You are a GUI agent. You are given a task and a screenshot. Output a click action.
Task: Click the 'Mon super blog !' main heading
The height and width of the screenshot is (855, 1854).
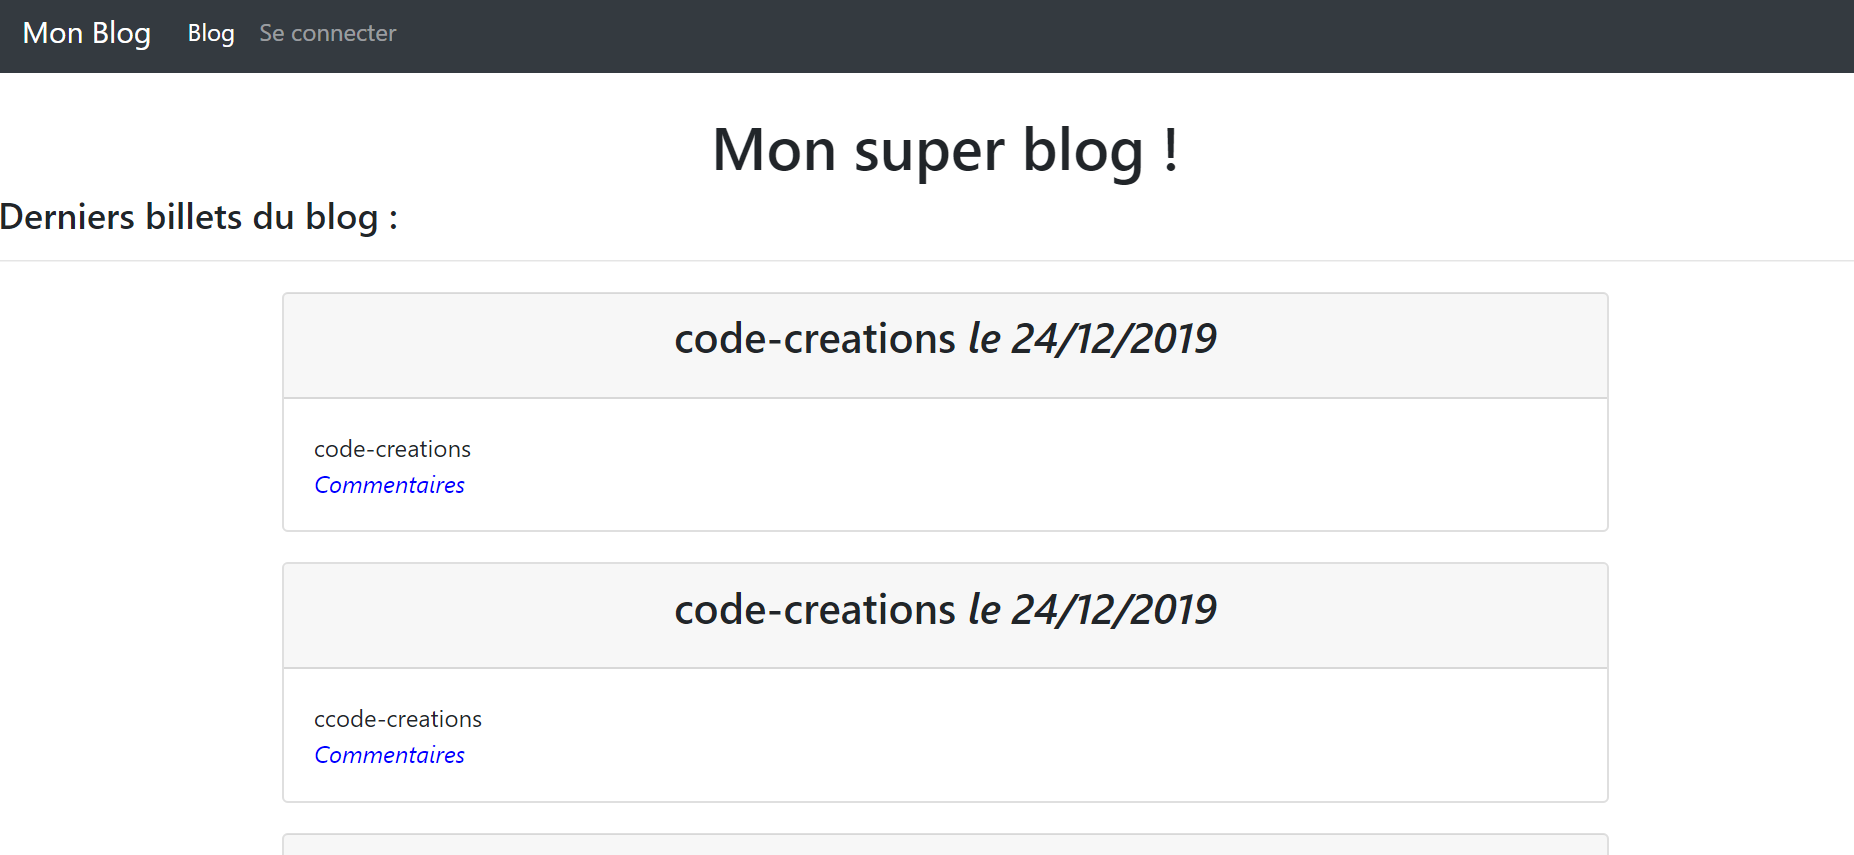(x=945, y=150)
